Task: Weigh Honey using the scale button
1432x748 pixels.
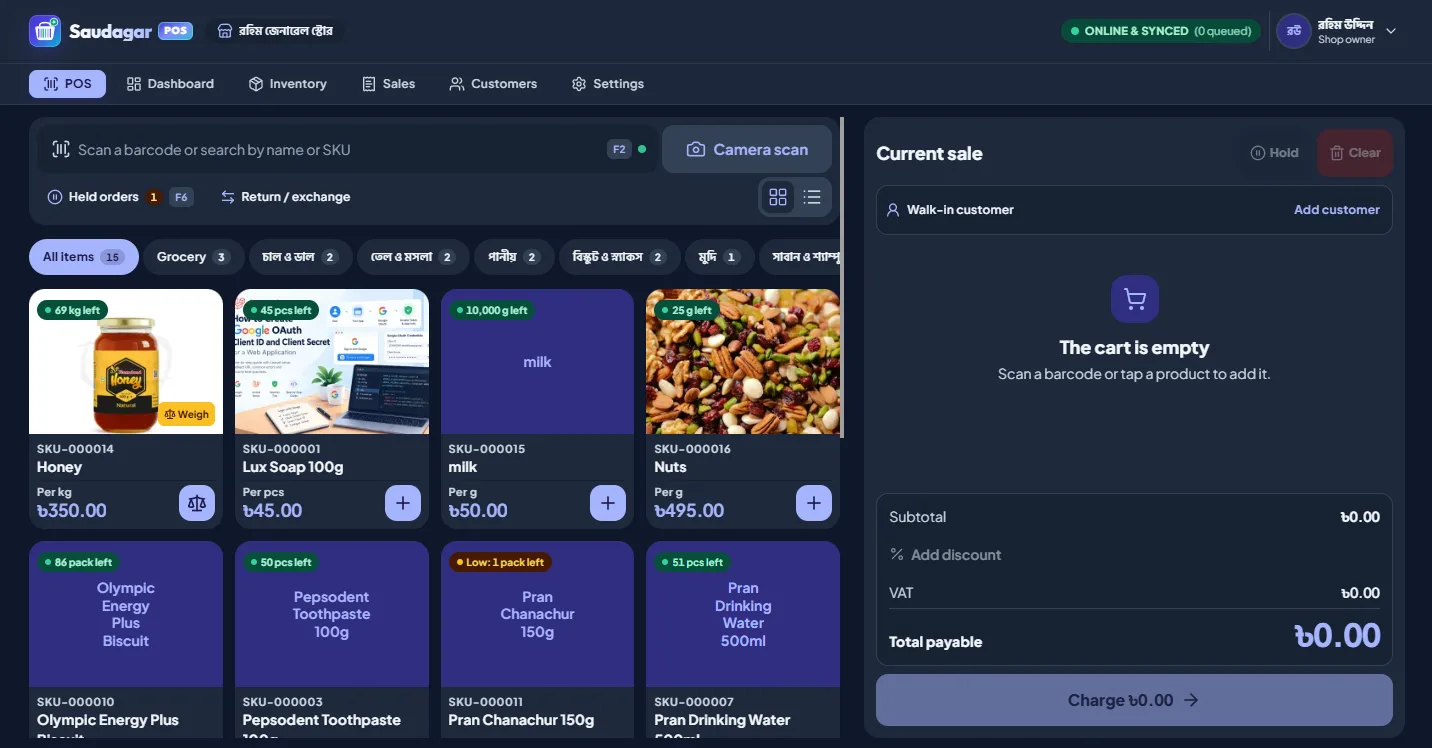Action: 197,503
